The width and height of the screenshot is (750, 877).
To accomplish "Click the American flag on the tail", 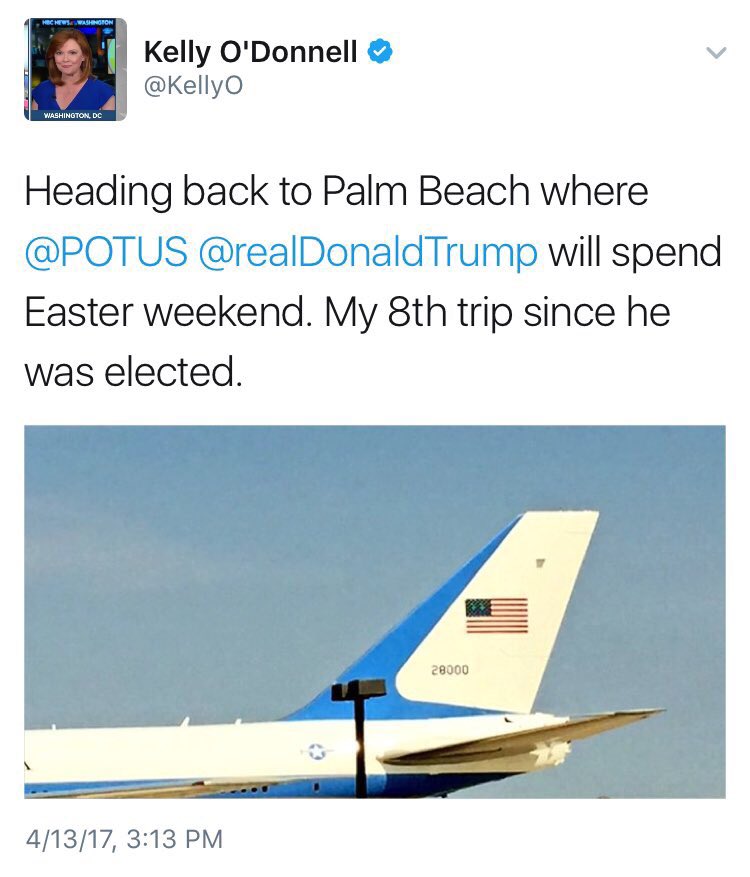I will click(x=497, y=616).
